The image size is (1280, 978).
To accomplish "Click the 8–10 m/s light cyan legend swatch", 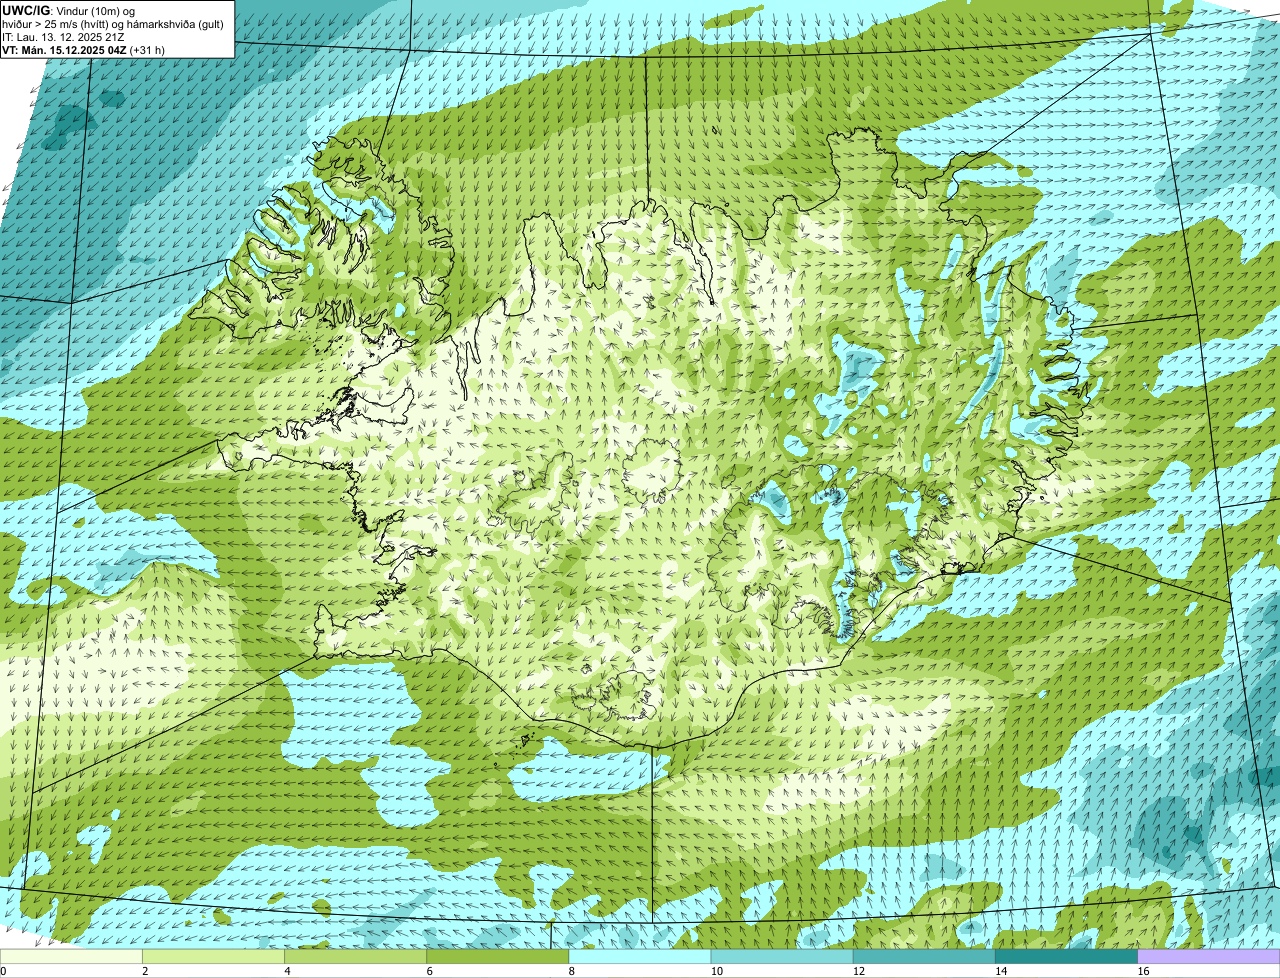I will click(x=640, y=957).
